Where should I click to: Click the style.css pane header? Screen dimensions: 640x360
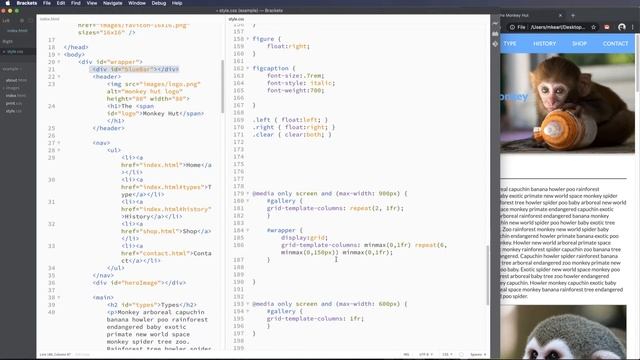pos(236,19)
